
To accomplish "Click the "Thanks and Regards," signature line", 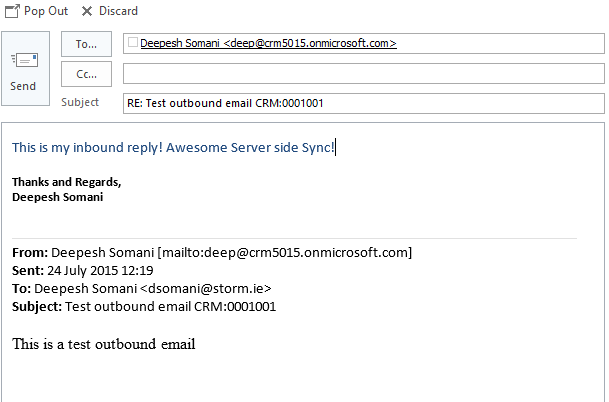I will pyautogui.click(x=66, y=182).
